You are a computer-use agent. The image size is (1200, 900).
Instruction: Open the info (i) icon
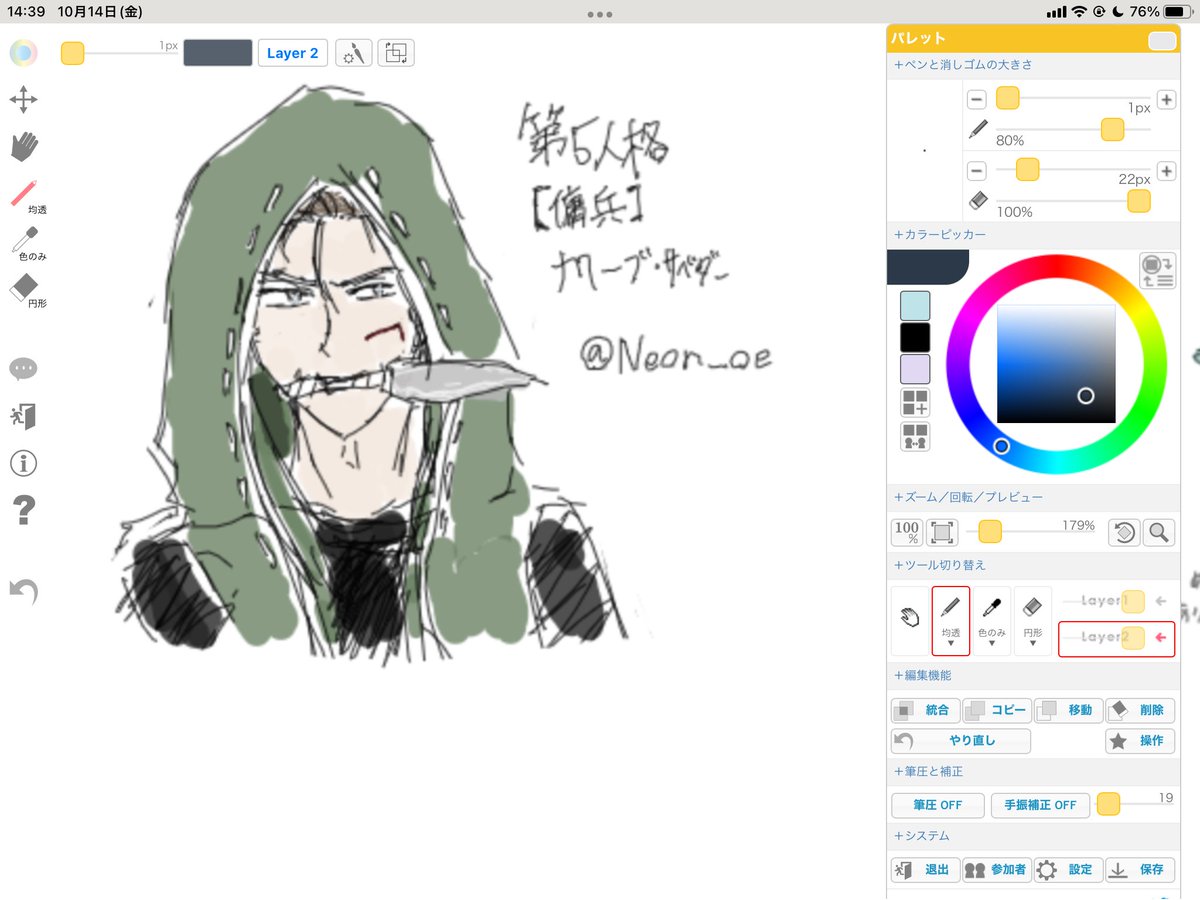(x=23, y=463)
